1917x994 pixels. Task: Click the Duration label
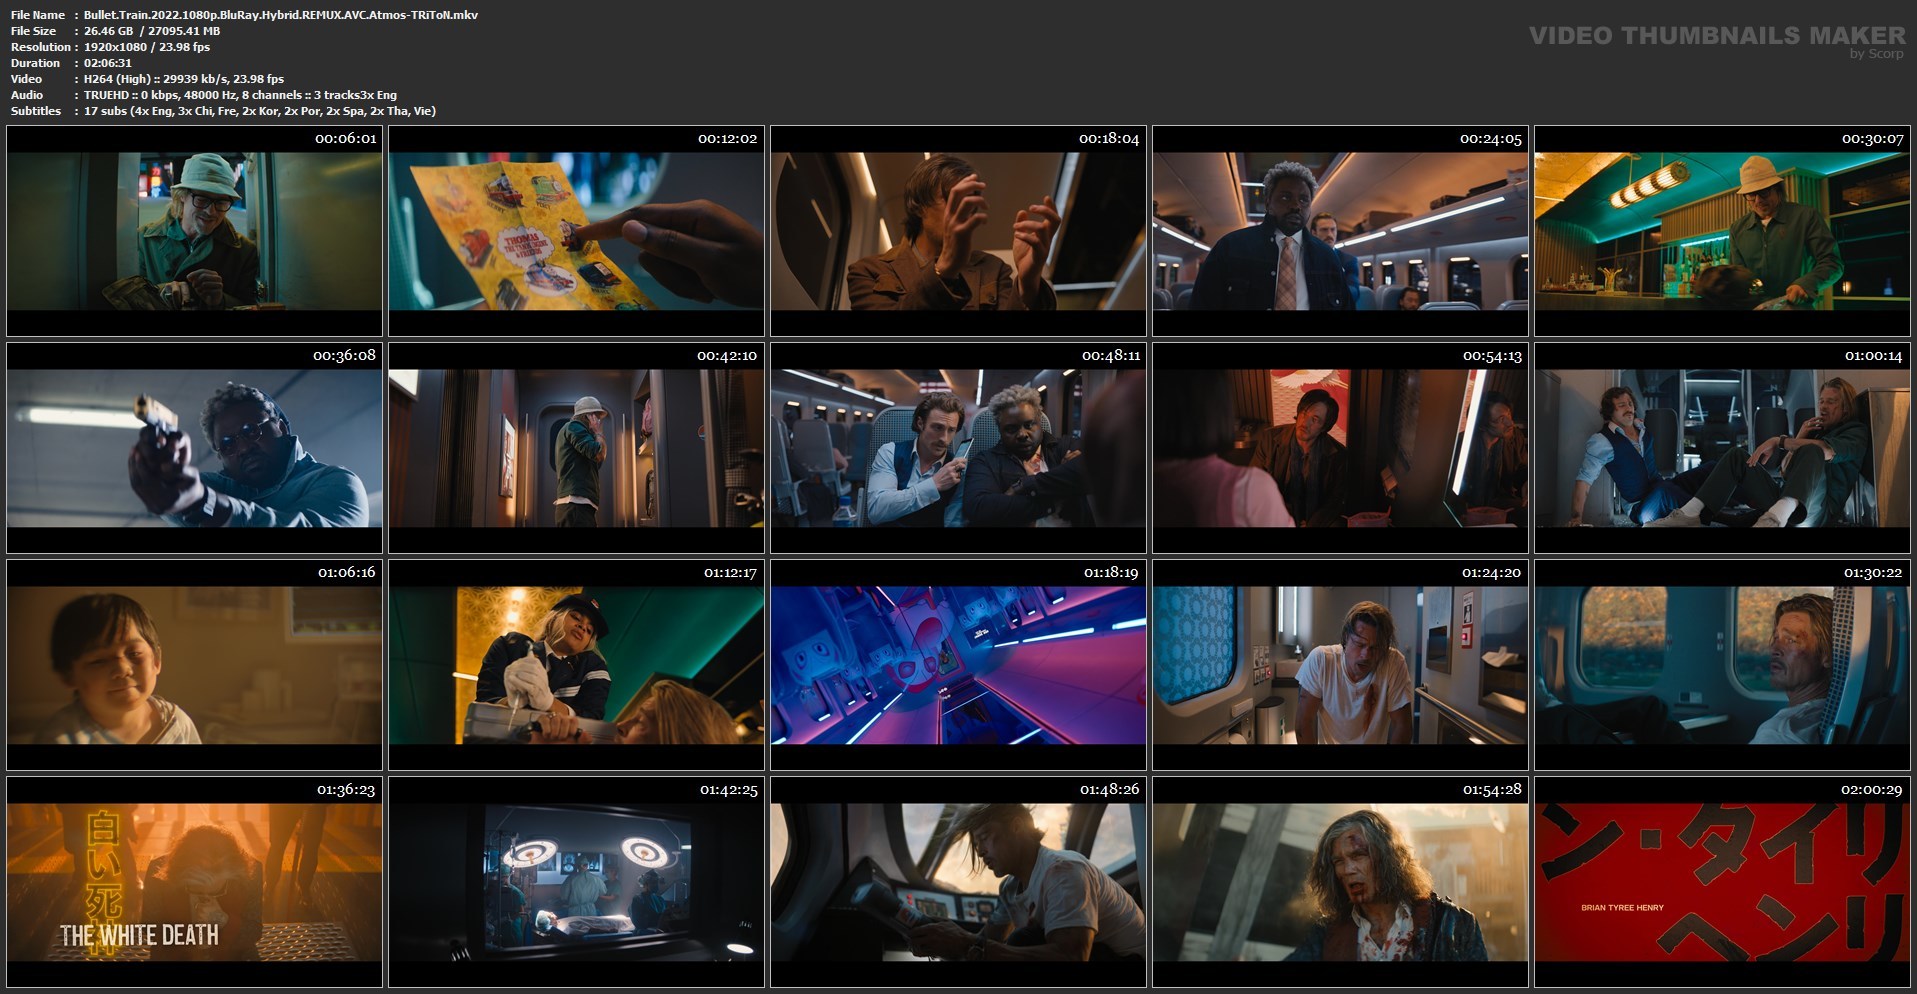coord(35,63)
